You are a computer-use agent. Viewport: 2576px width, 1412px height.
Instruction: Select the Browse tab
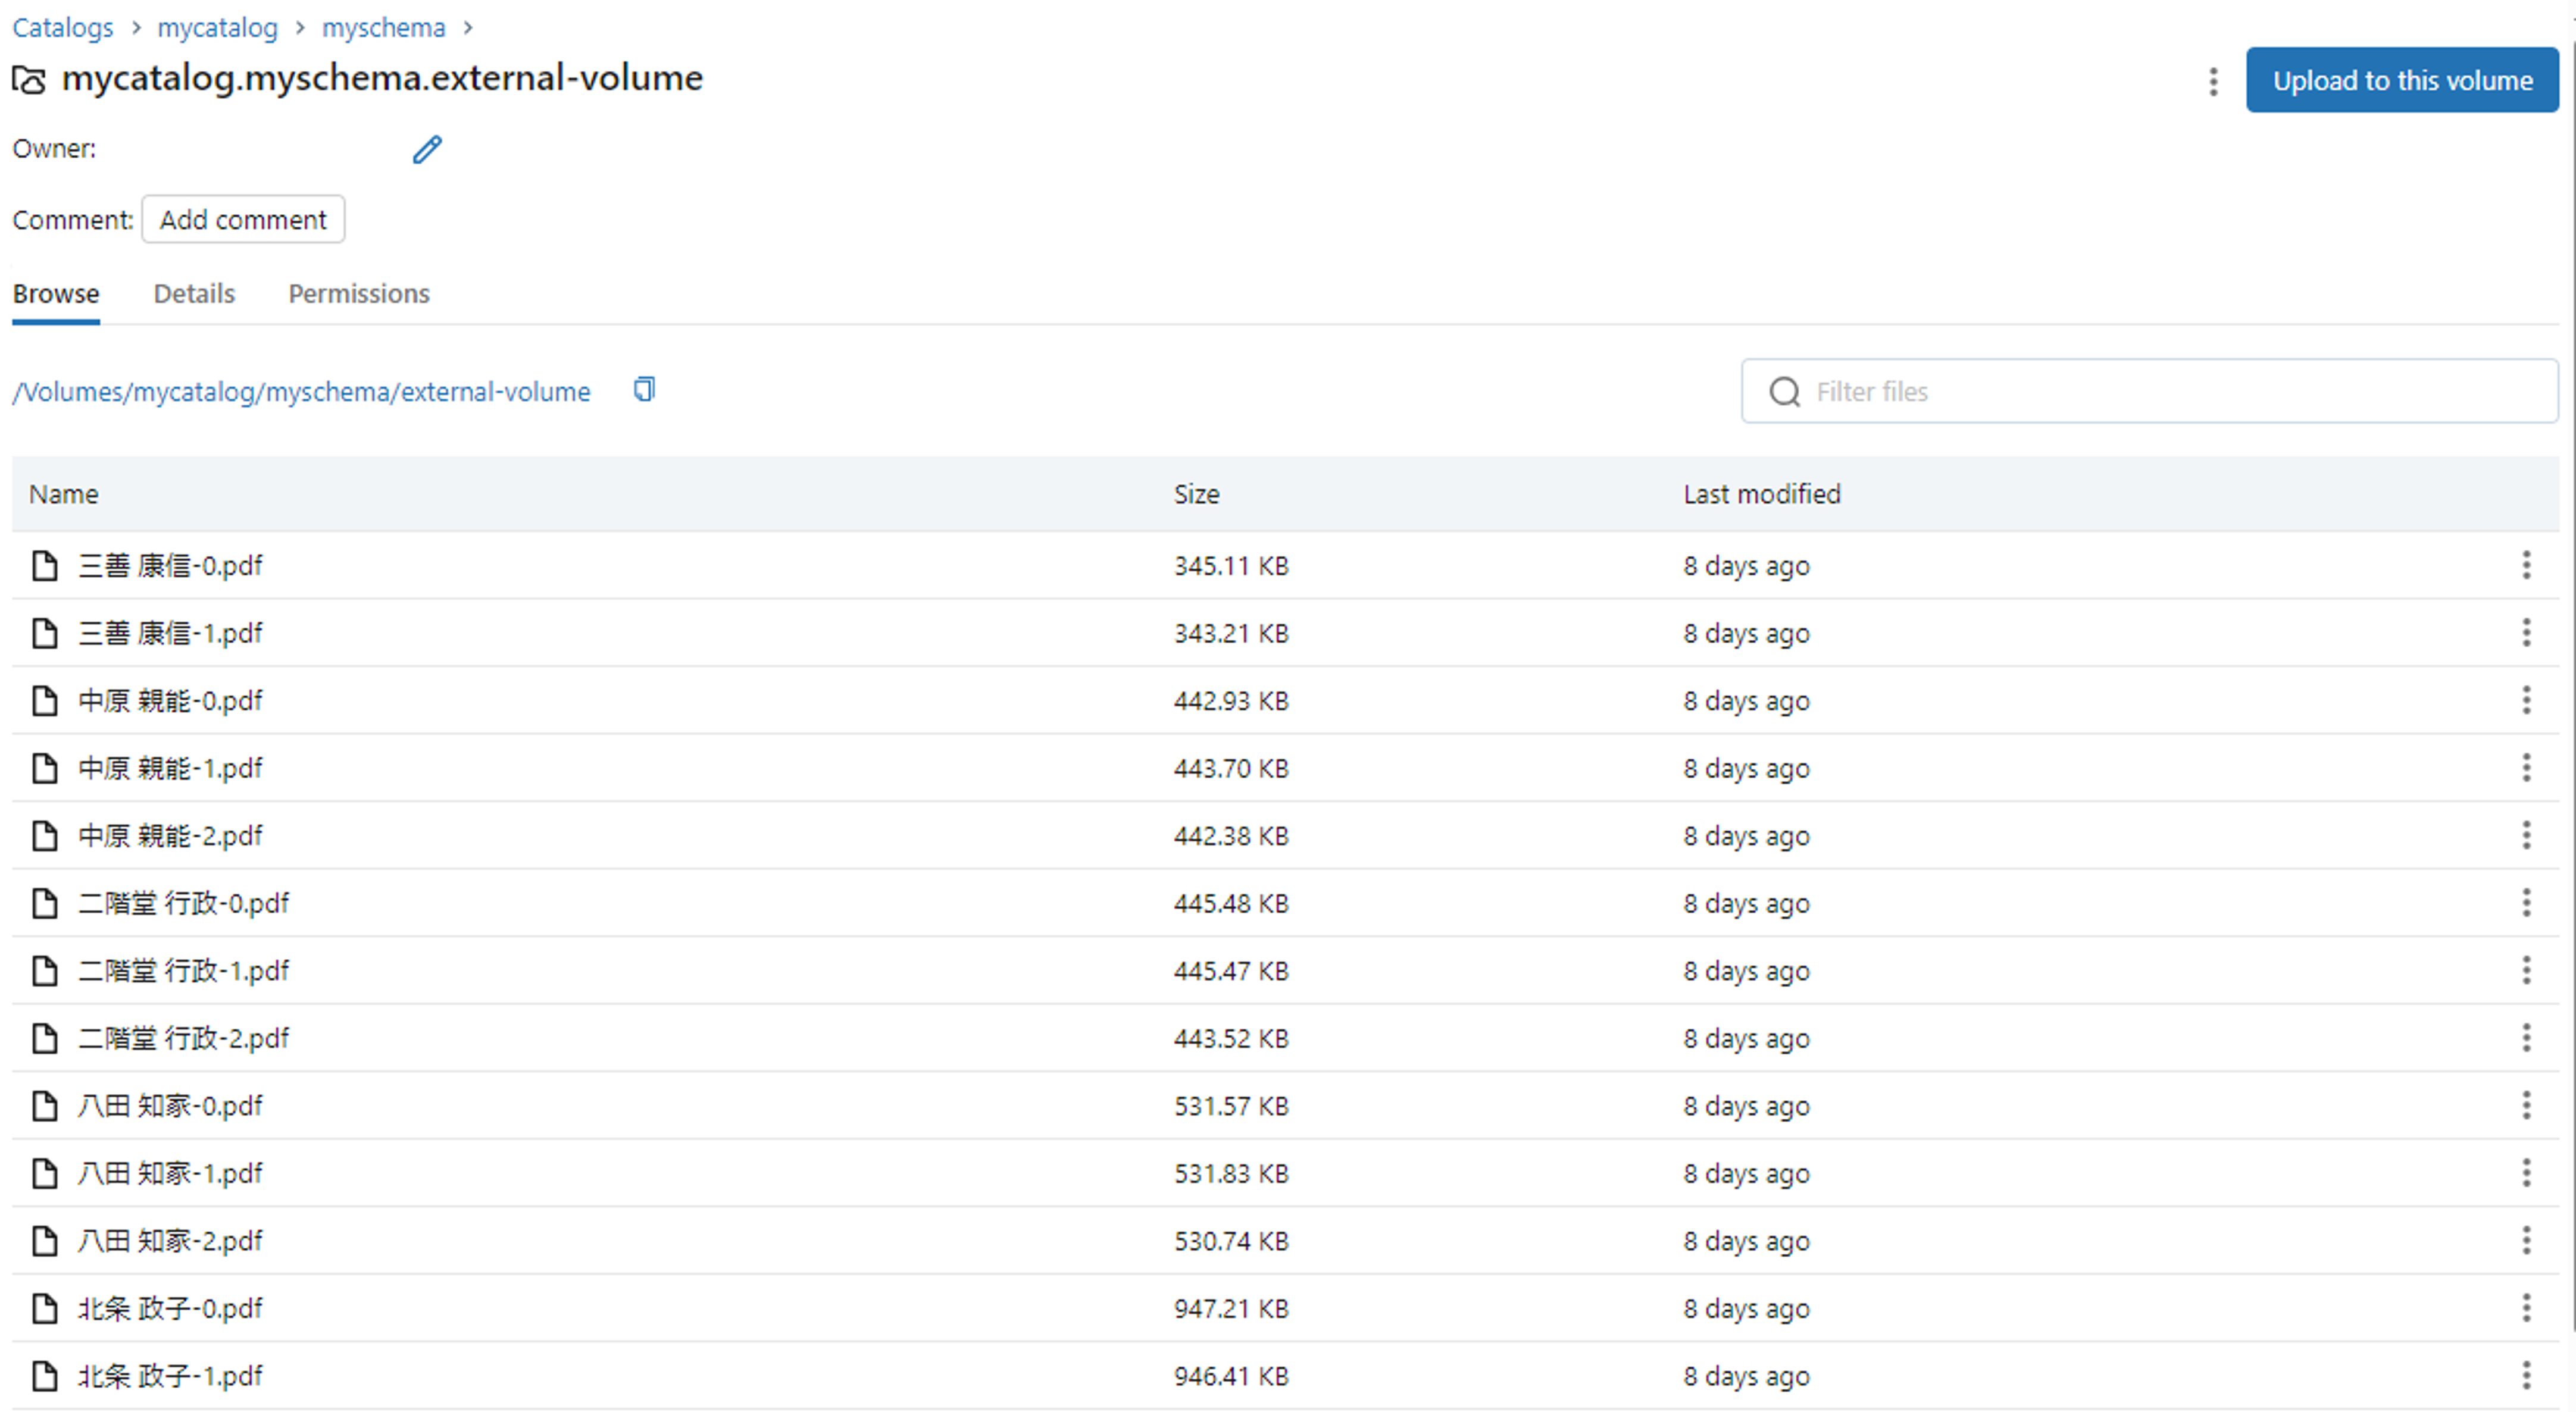point(56,294)
